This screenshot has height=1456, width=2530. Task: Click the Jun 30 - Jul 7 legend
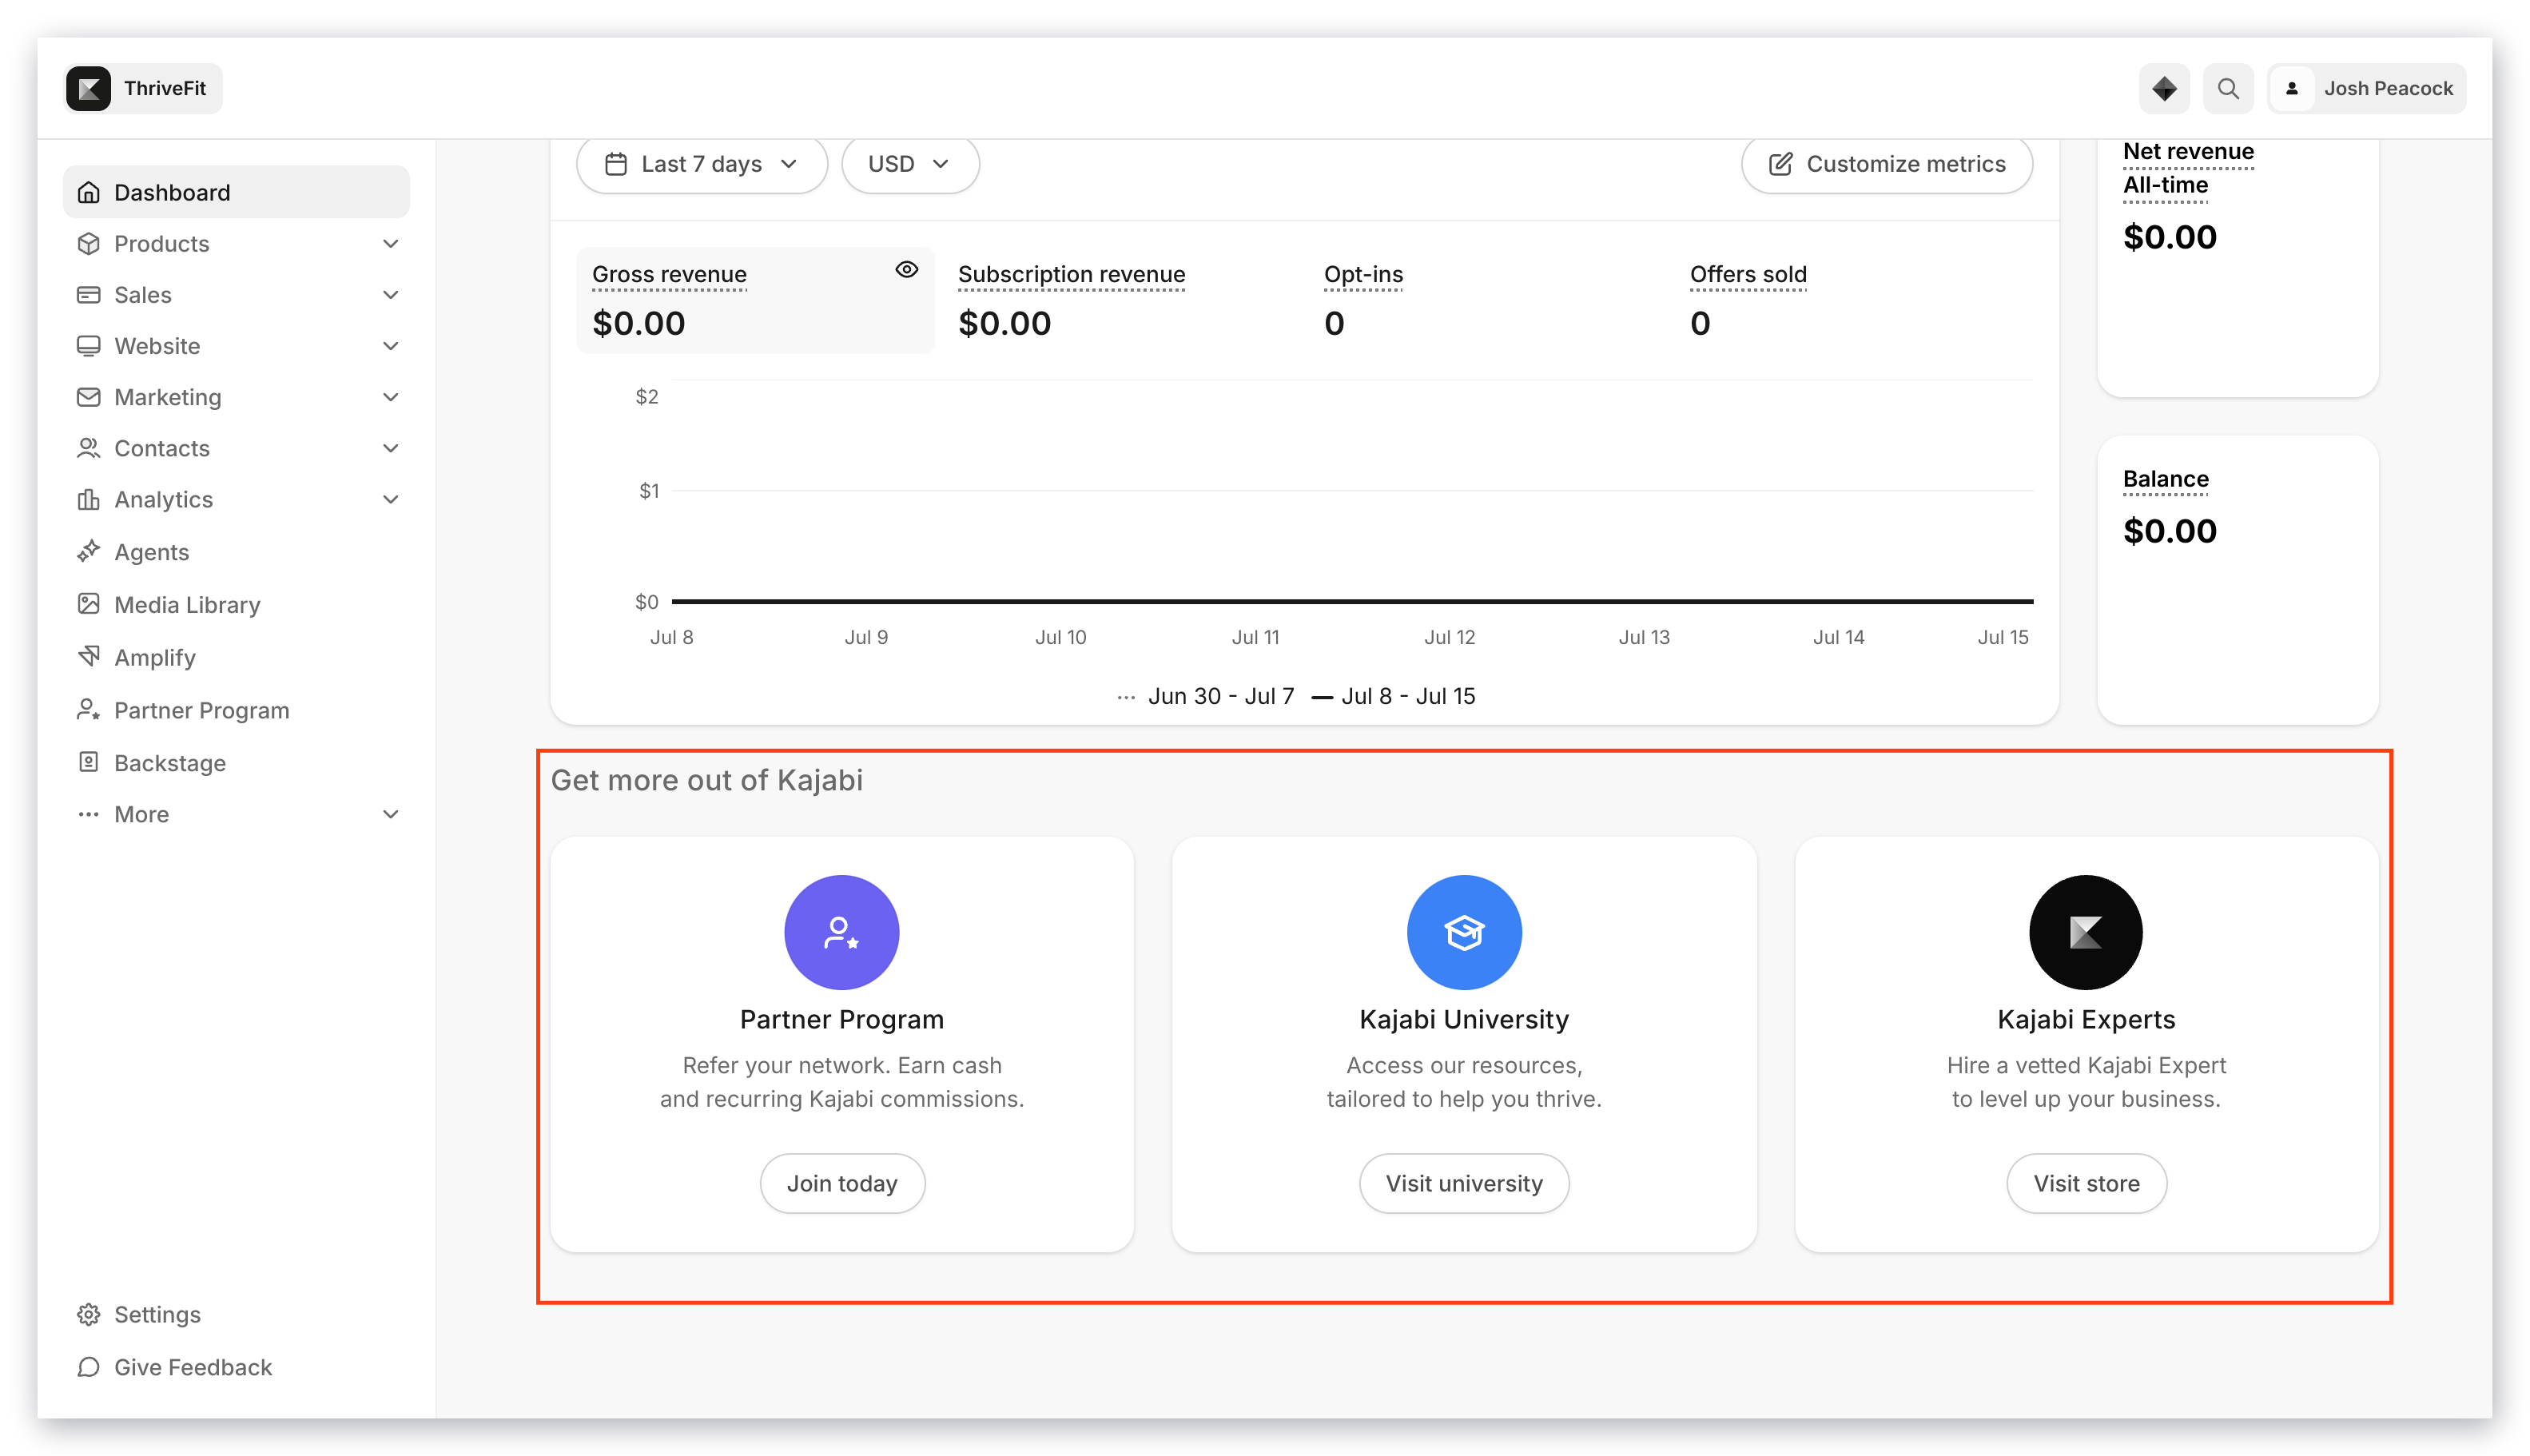[x=1206, y=696]
